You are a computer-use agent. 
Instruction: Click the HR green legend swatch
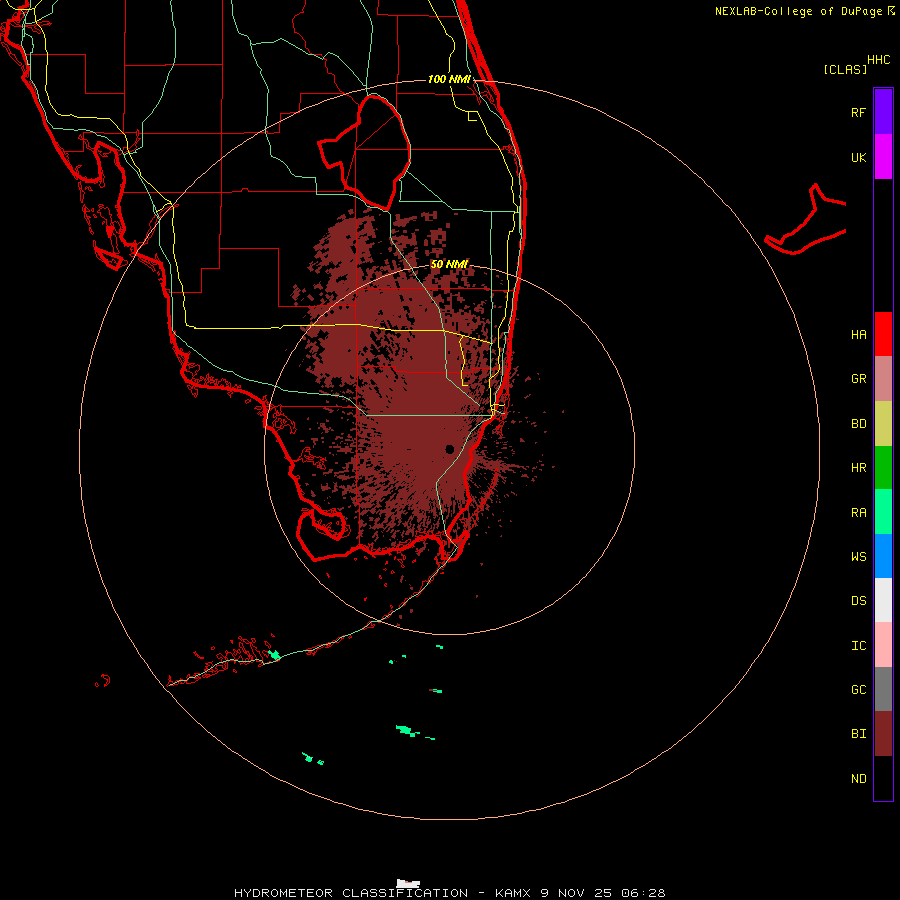coord(883,468)
